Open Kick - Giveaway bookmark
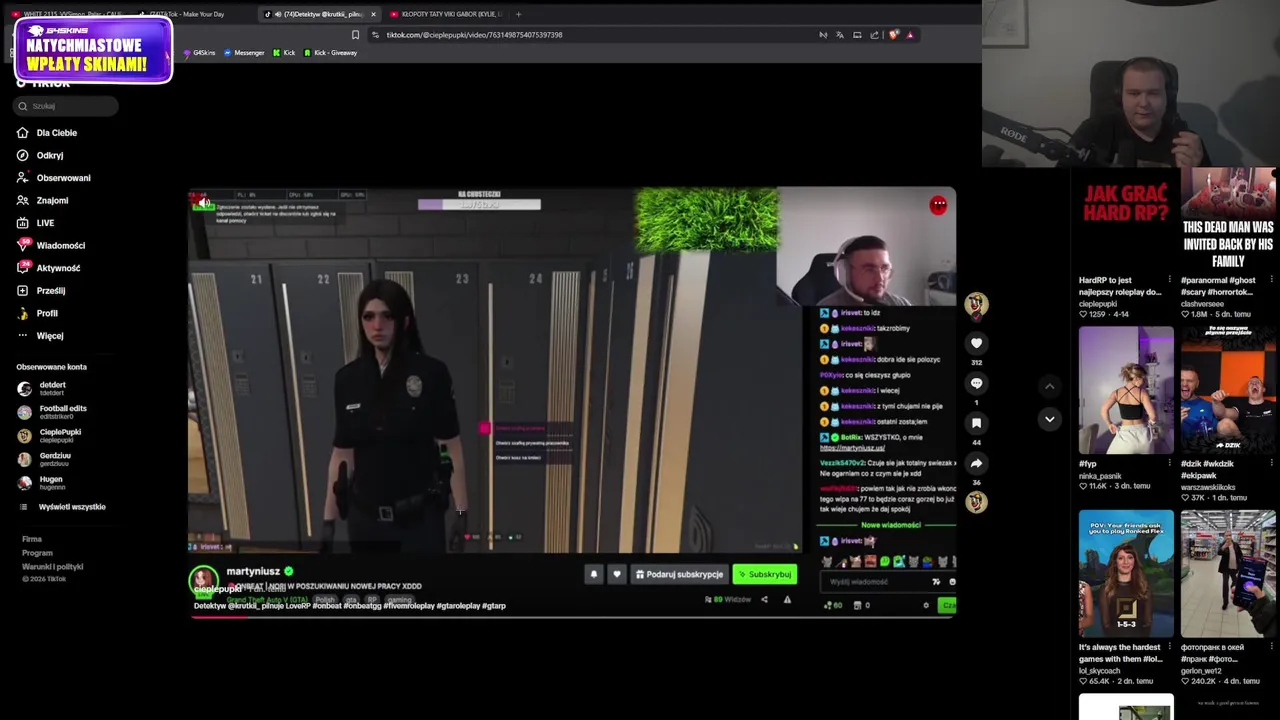The height and width of the screenshot is (720, 1280). pyautogui.click(x=330, y=53)
